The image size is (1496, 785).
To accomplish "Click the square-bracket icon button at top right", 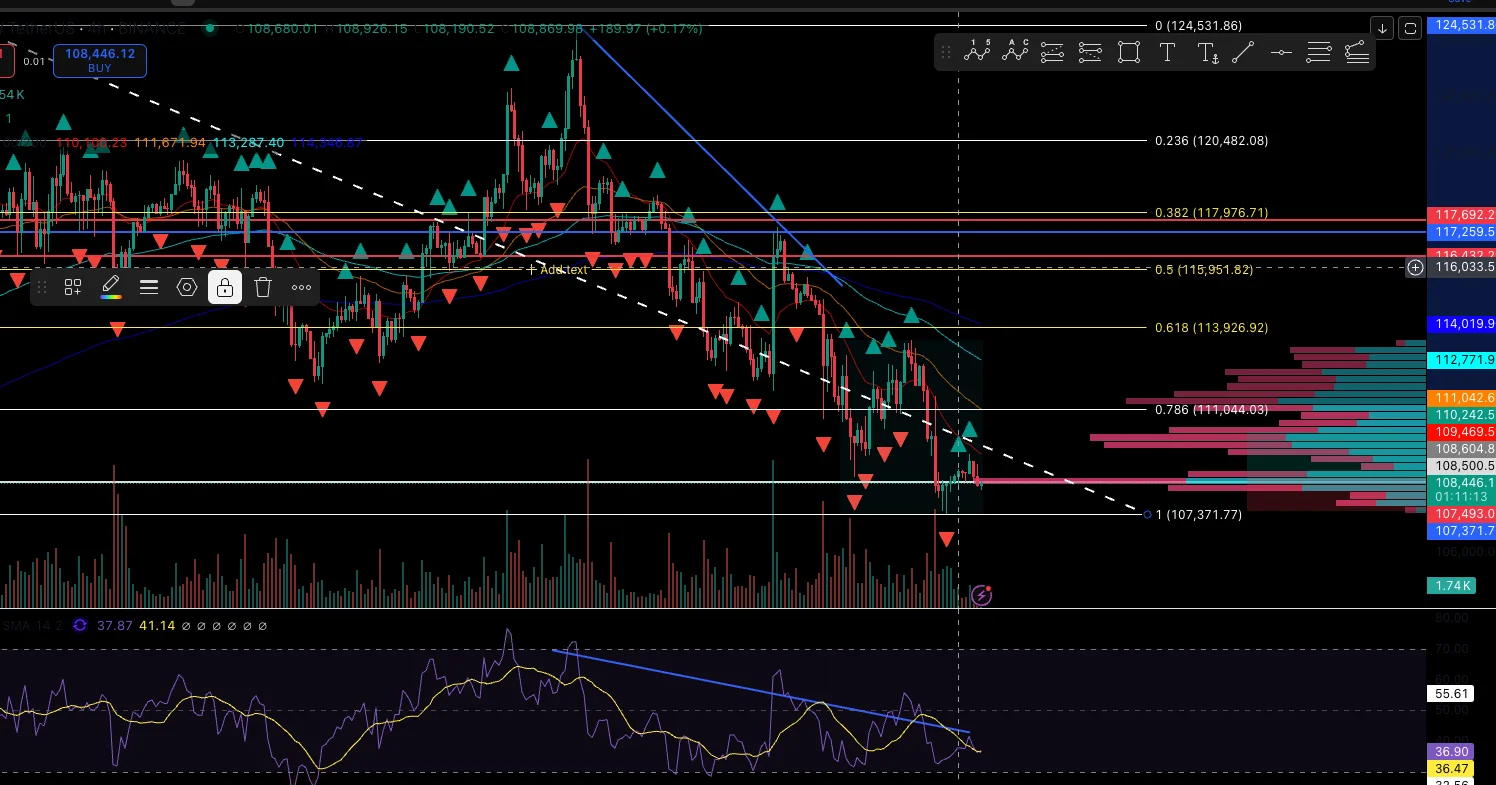I will click(x=1410, y=28).
